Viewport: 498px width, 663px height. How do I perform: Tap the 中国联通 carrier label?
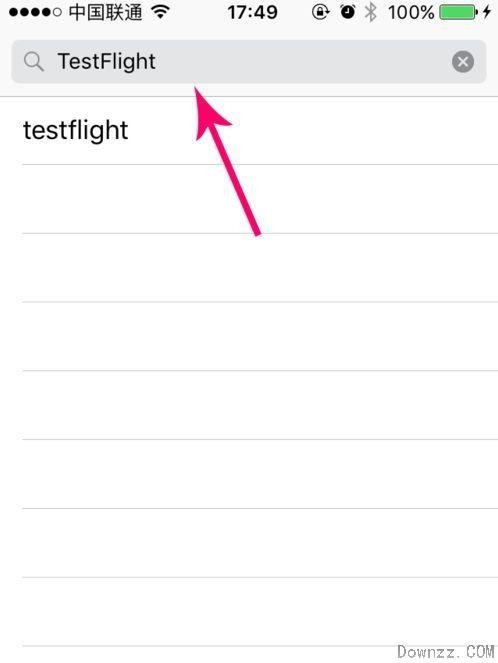(106, 12)
